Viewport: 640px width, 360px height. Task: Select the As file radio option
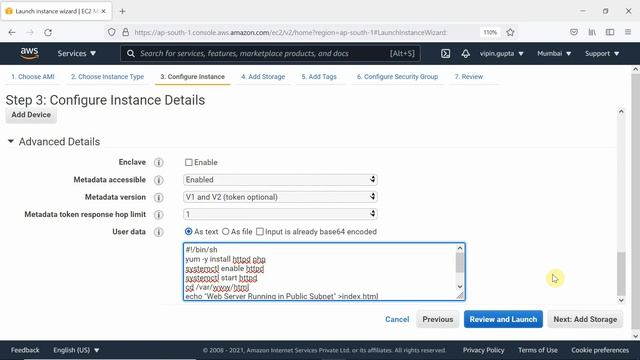[225, 231]
